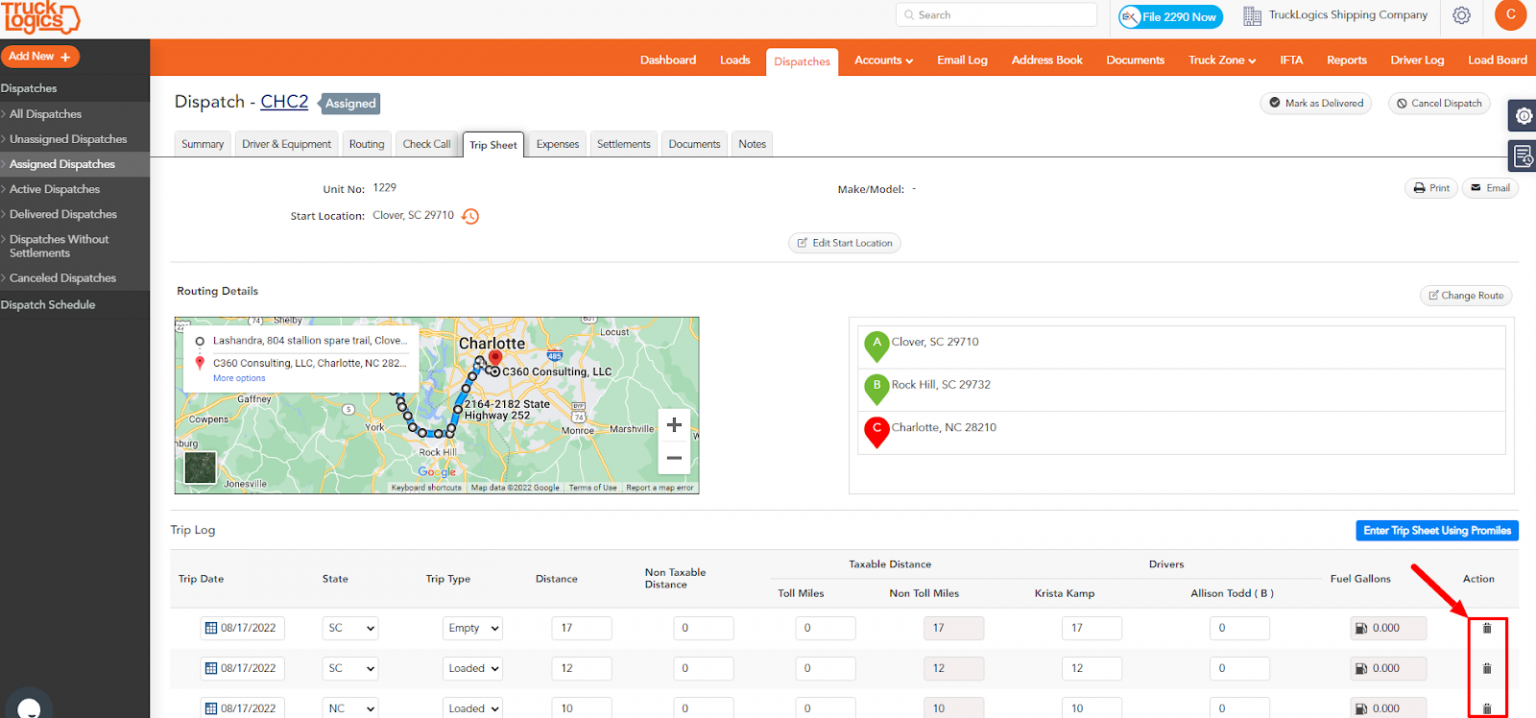The height and width of the screenshot is (718, 1536).
Task: Open the calendar icon on the first trip date
Action: pos(209,628)
